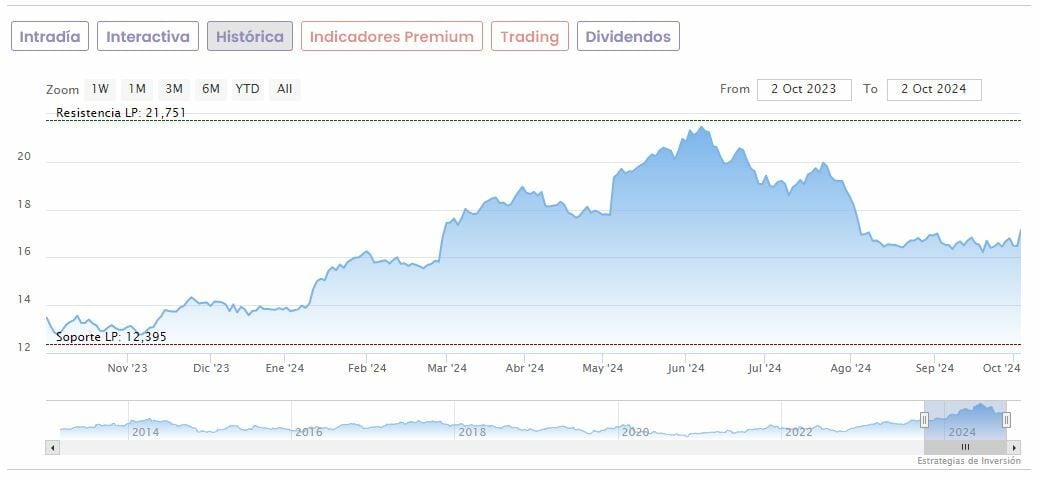The width and height of the screenshot is (1040, 482).
Task: Click the navigator left range handle
Action: [x=925, y=420]
